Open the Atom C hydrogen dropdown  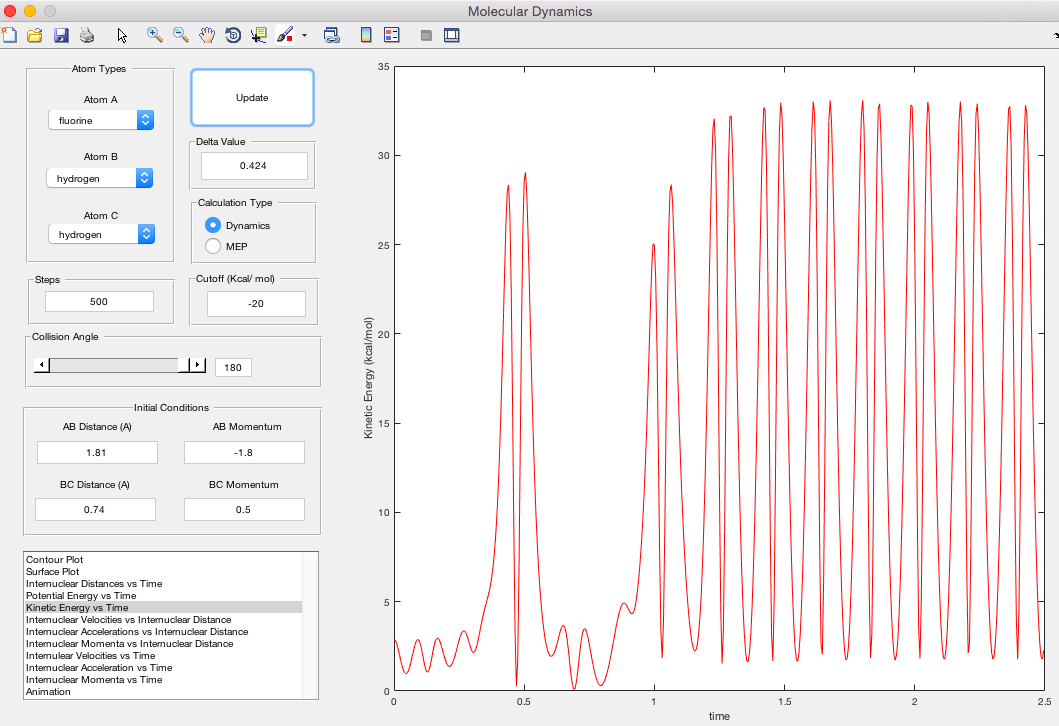[x=101, y=234]
